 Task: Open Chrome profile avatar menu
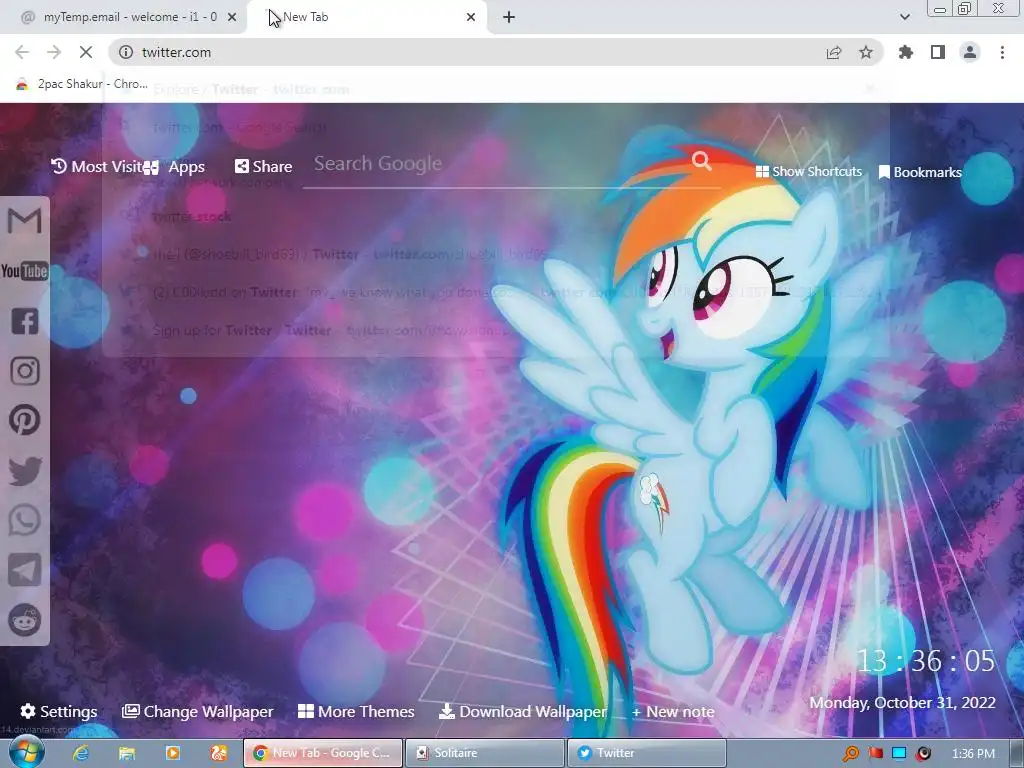pos(970,52)
